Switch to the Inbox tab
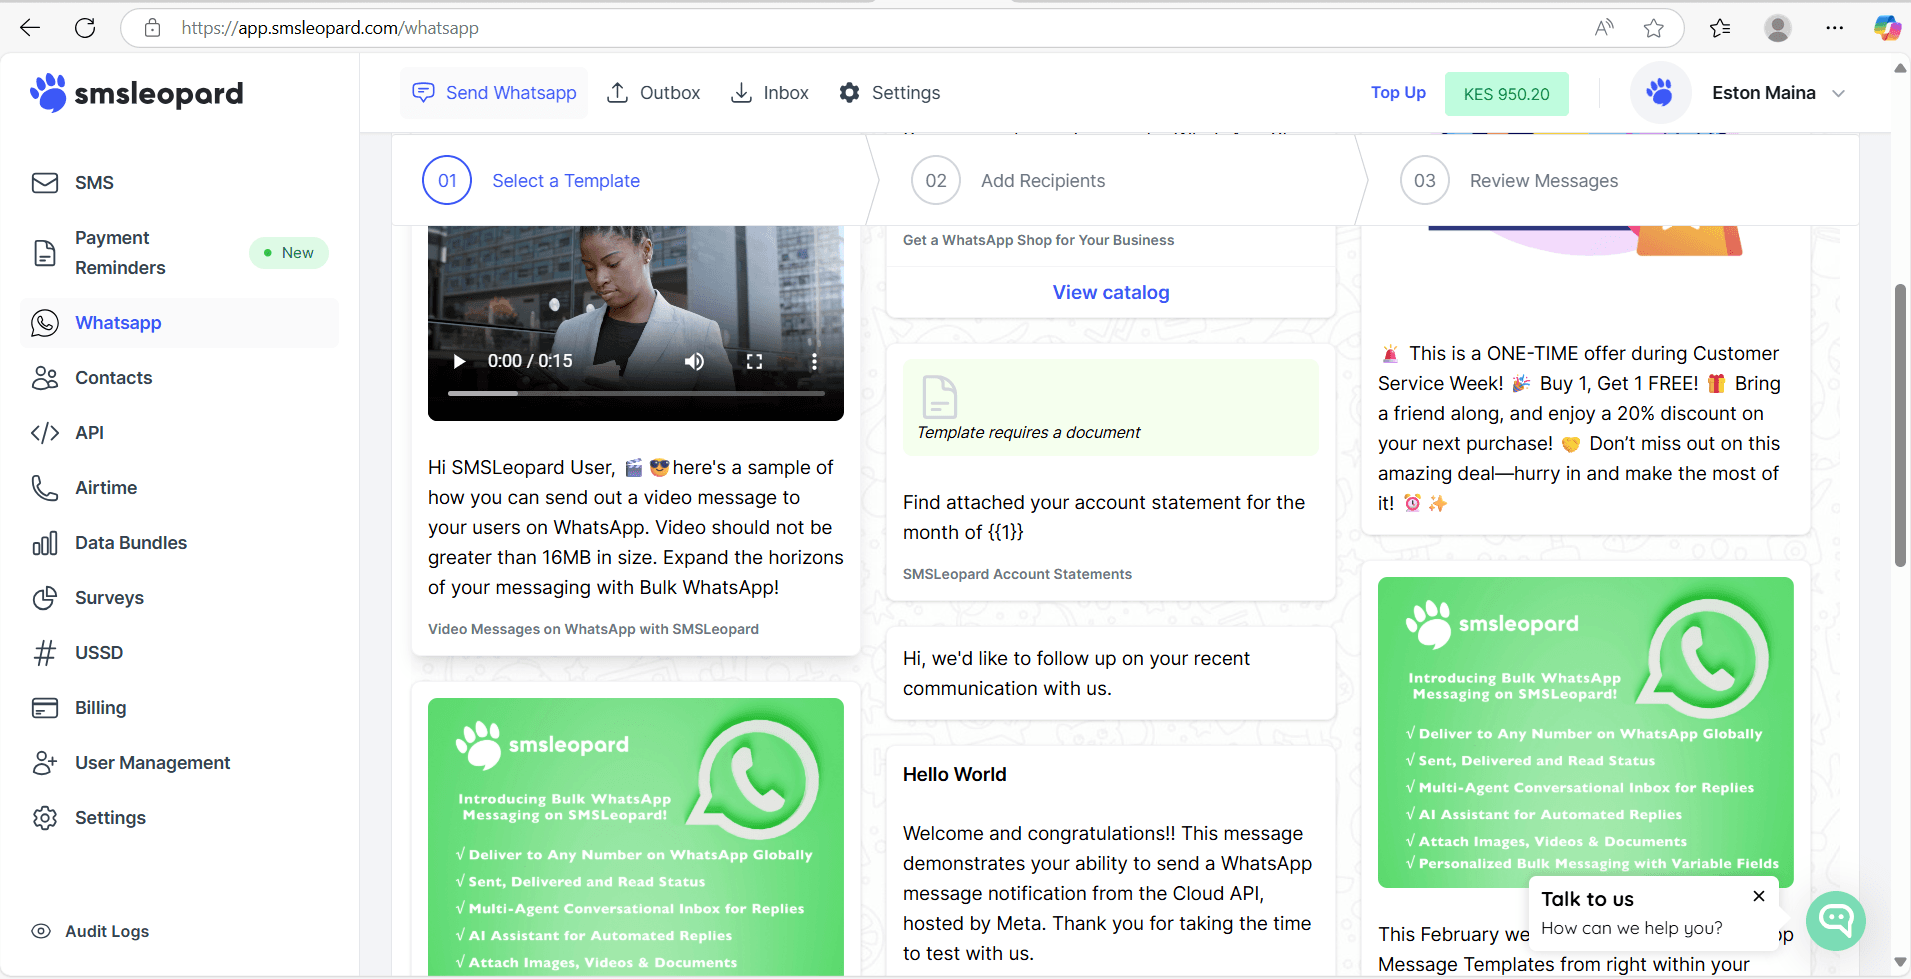Image resolution: width=1911 pixels, height=979 pixels. click(769, 92)
